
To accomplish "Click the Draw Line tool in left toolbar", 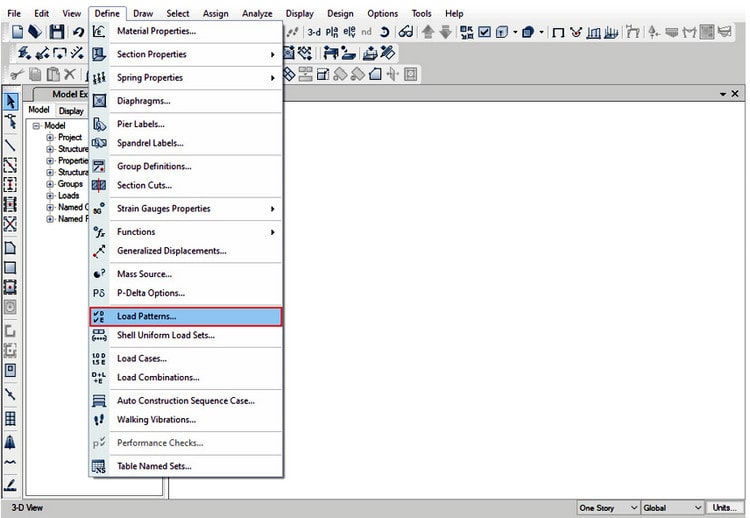I will 10,144.
